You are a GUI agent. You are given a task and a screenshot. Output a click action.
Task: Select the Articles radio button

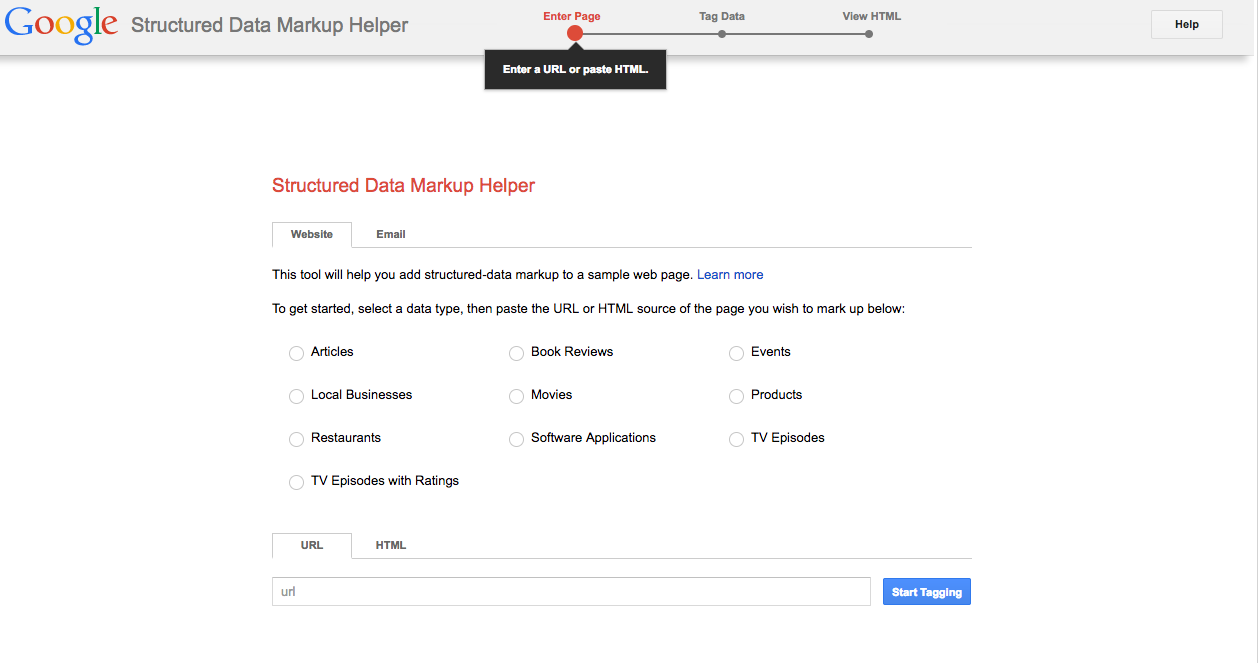pos(296,353)
